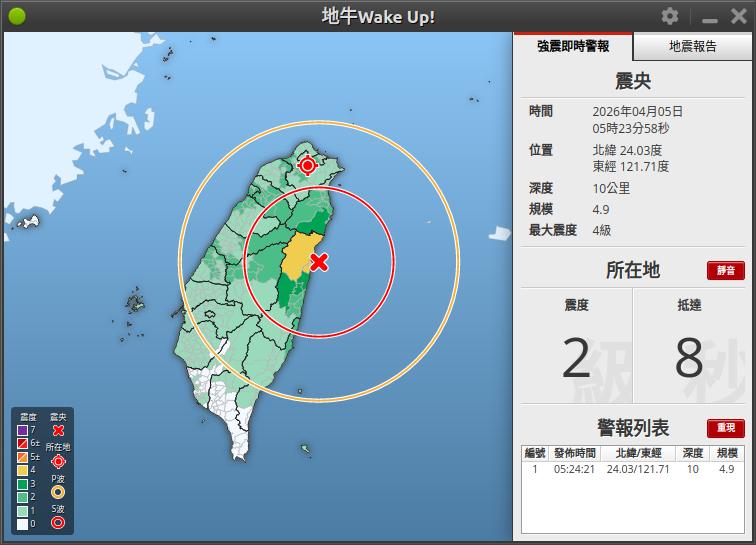Click the yellow intensity 4 legend swatch

(x=22, y=470)
